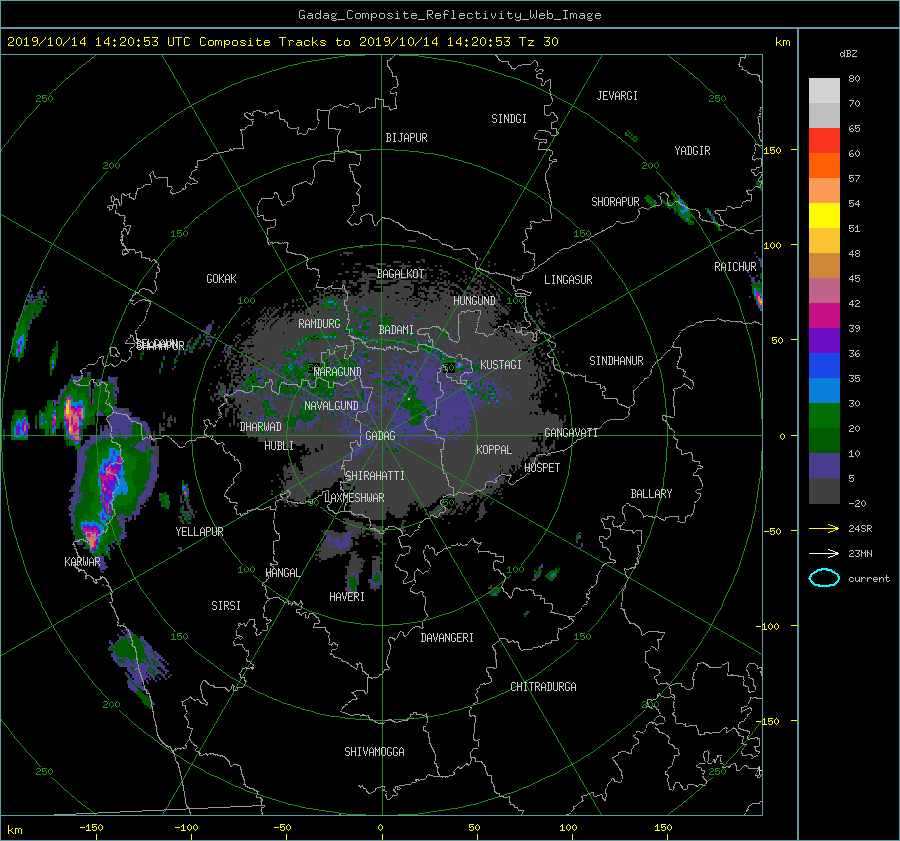Screen dimensions: 900x841
Task: Click the HANGAL city label
Action: (282, 573)
